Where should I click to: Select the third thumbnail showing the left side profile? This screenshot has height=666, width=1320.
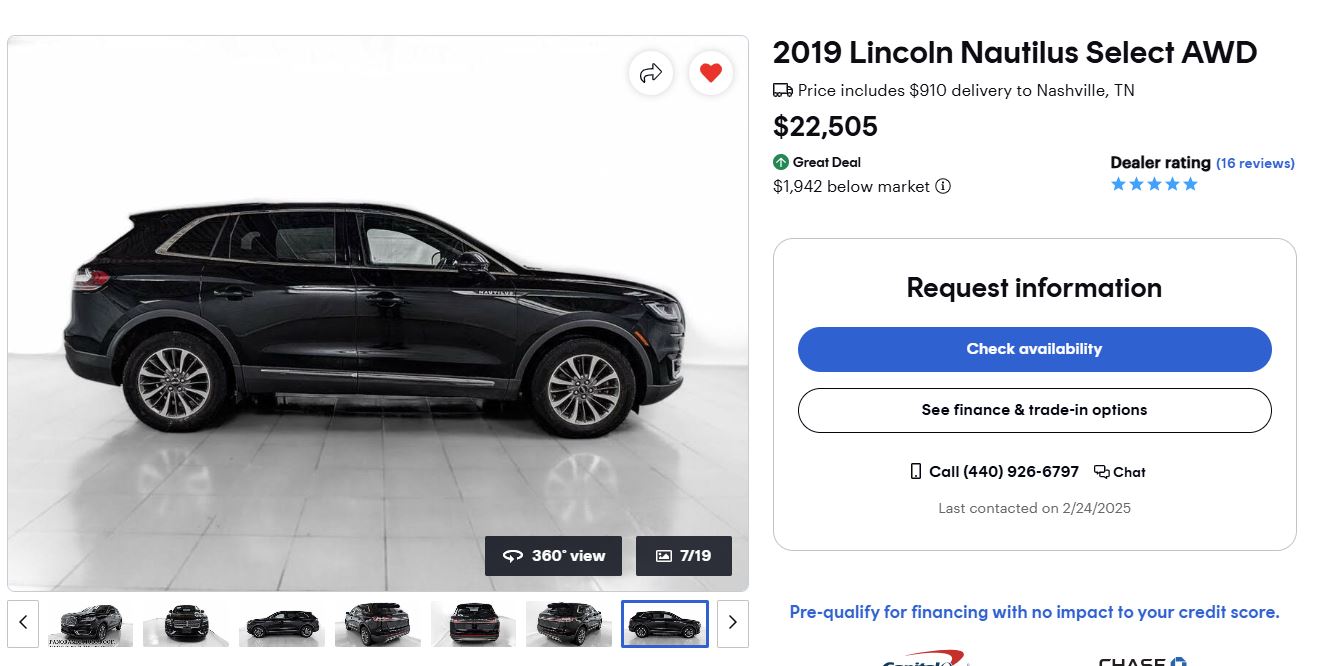pos(281,624)
